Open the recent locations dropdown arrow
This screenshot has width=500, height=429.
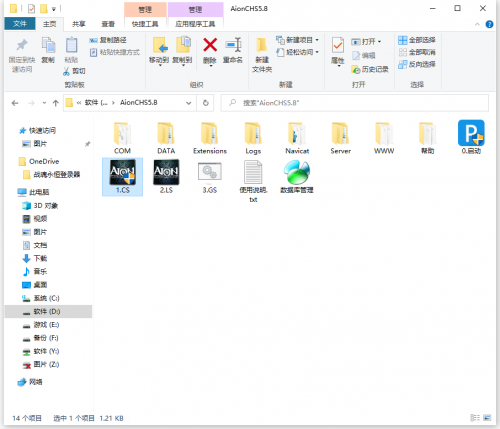coord(44,103)
